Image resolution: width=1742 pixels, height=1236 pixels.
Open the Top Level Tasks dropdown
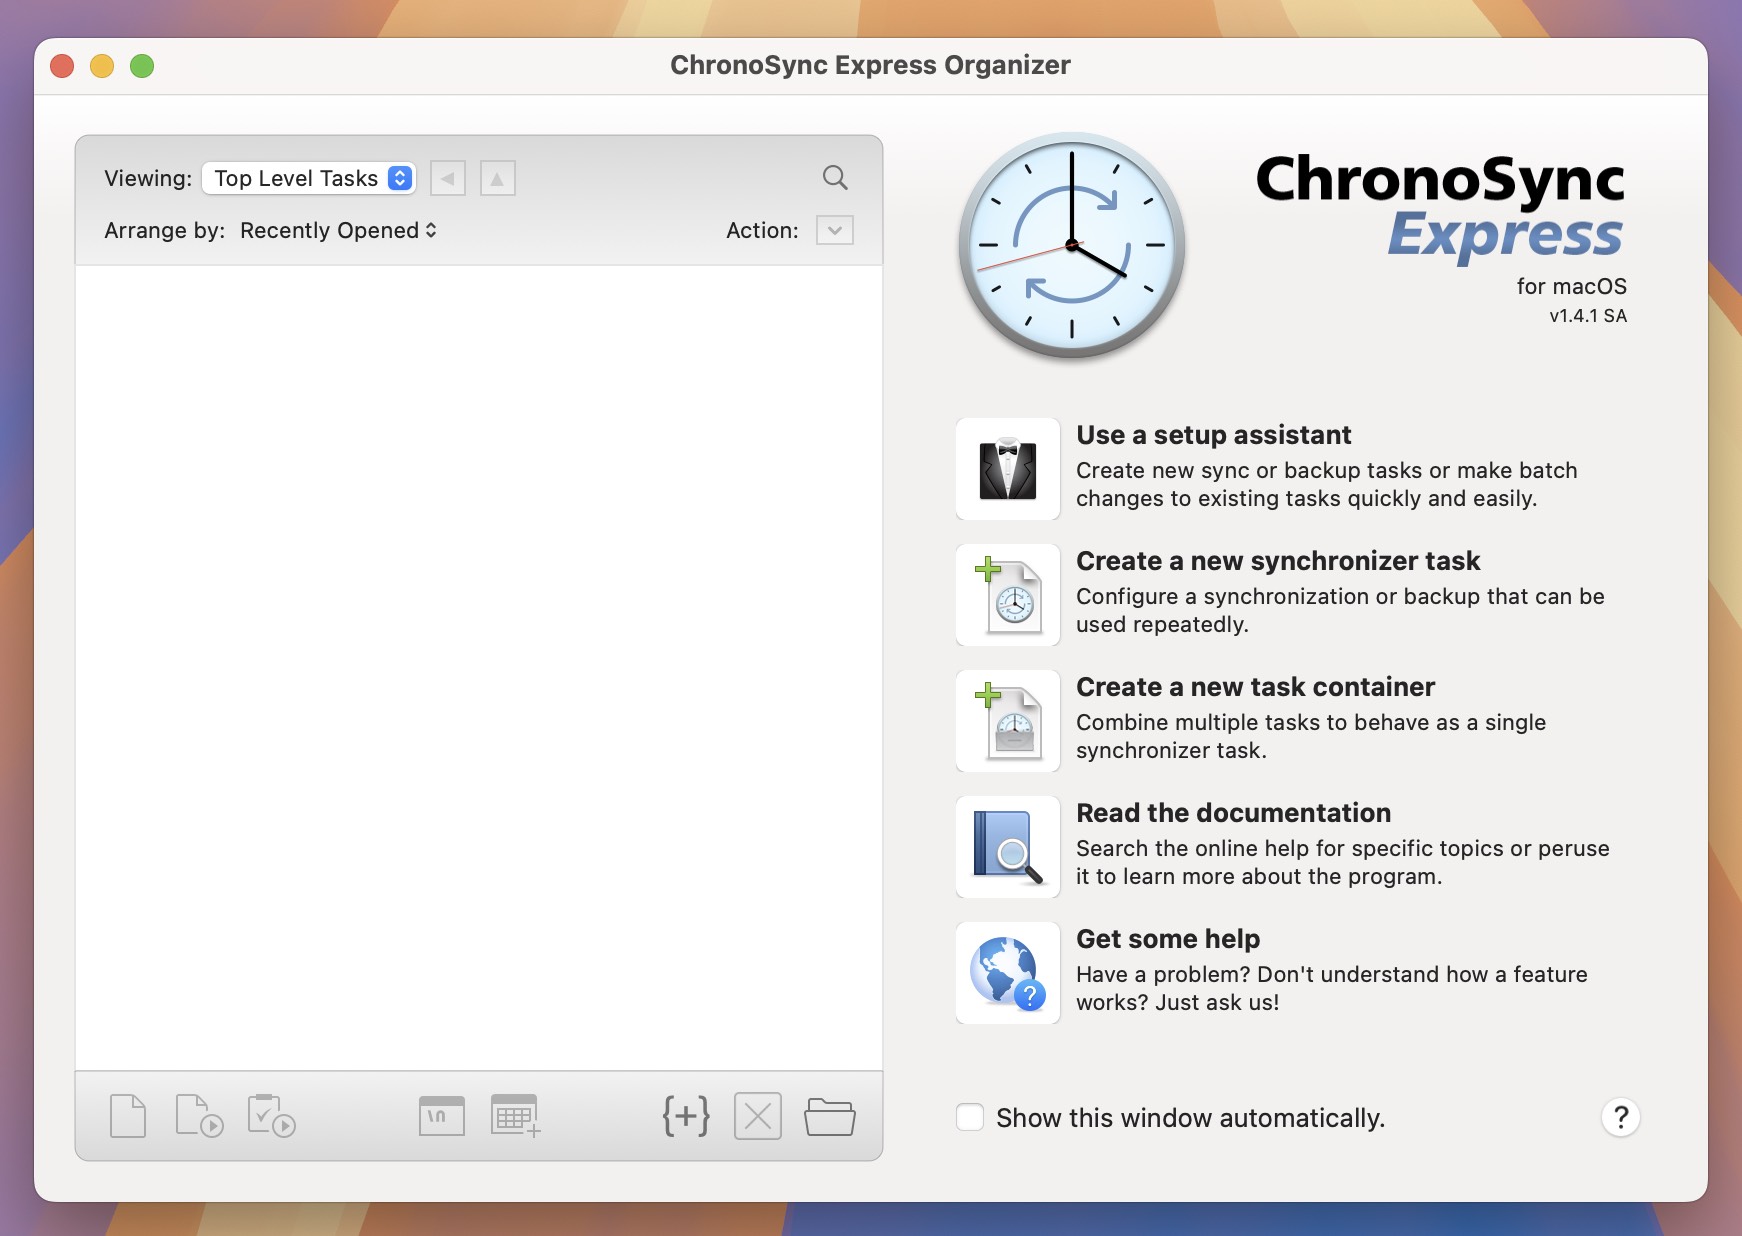coord(308,178)
